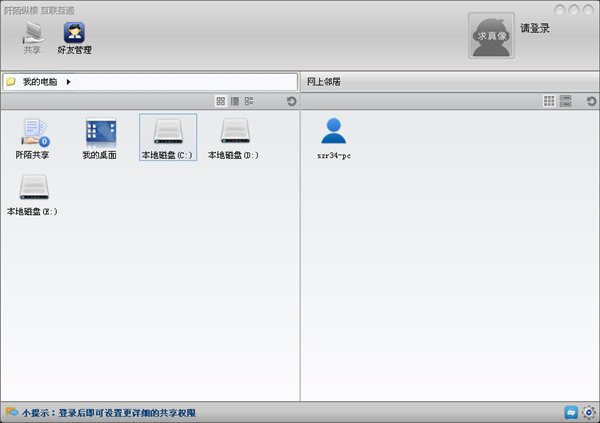The height and width of the screenshot is (423, 600).
Task: Open 我的桌面 desktop item
Action: point(100,138)
